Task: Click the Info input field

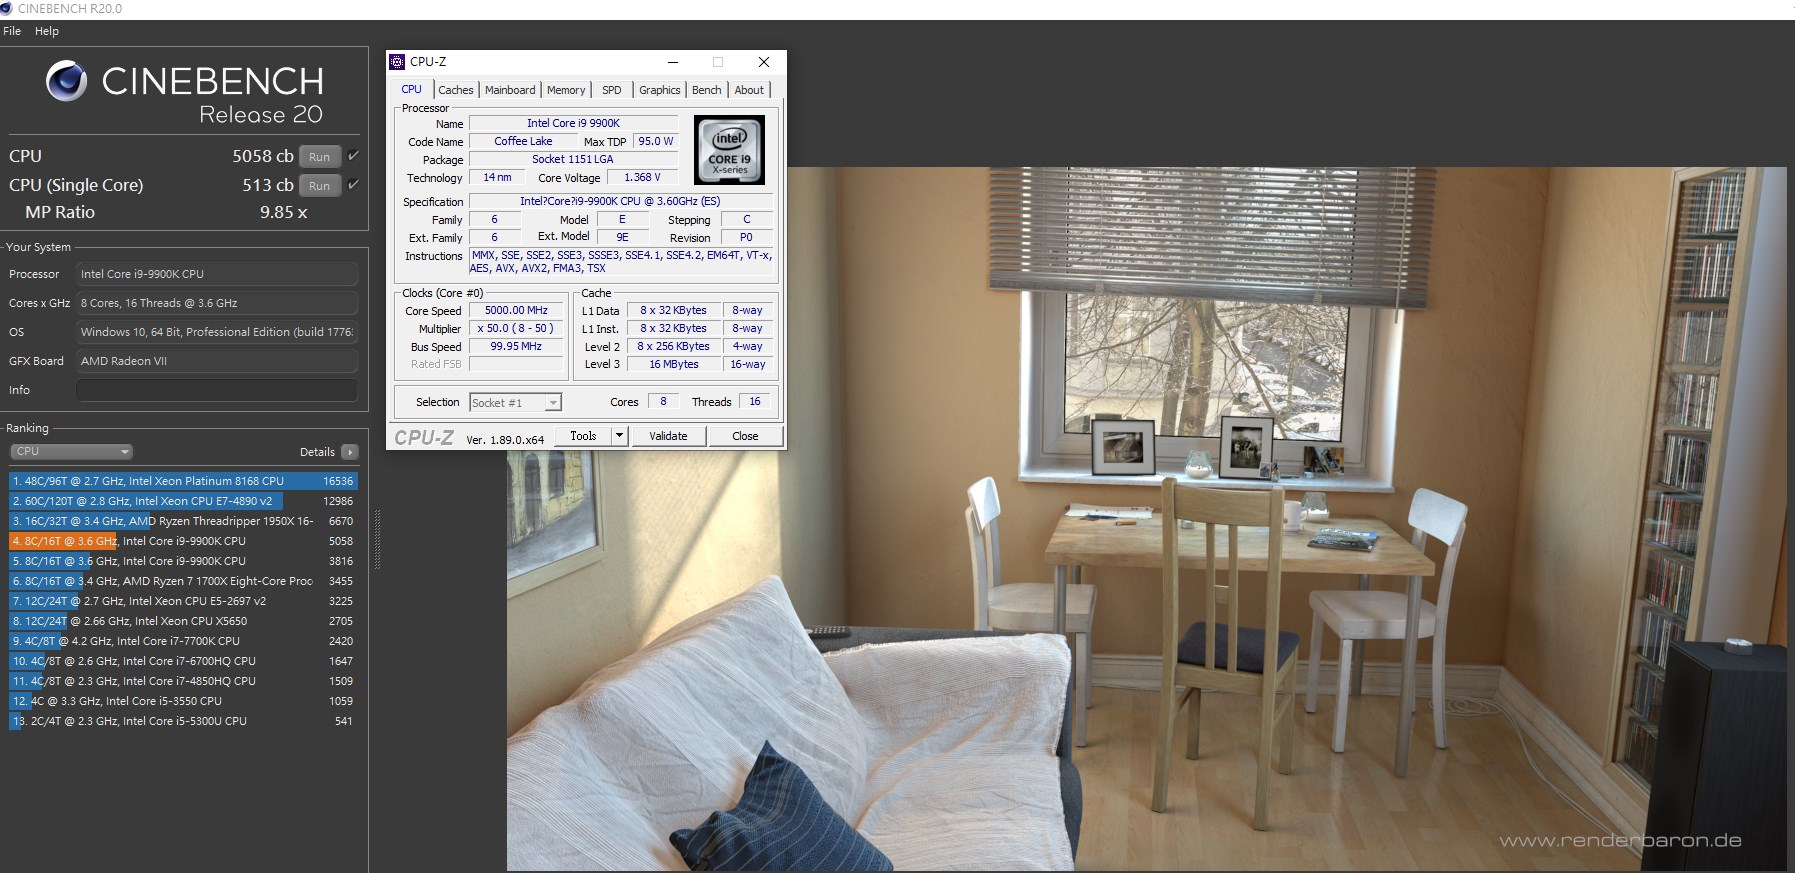Action: pos(217,390)
